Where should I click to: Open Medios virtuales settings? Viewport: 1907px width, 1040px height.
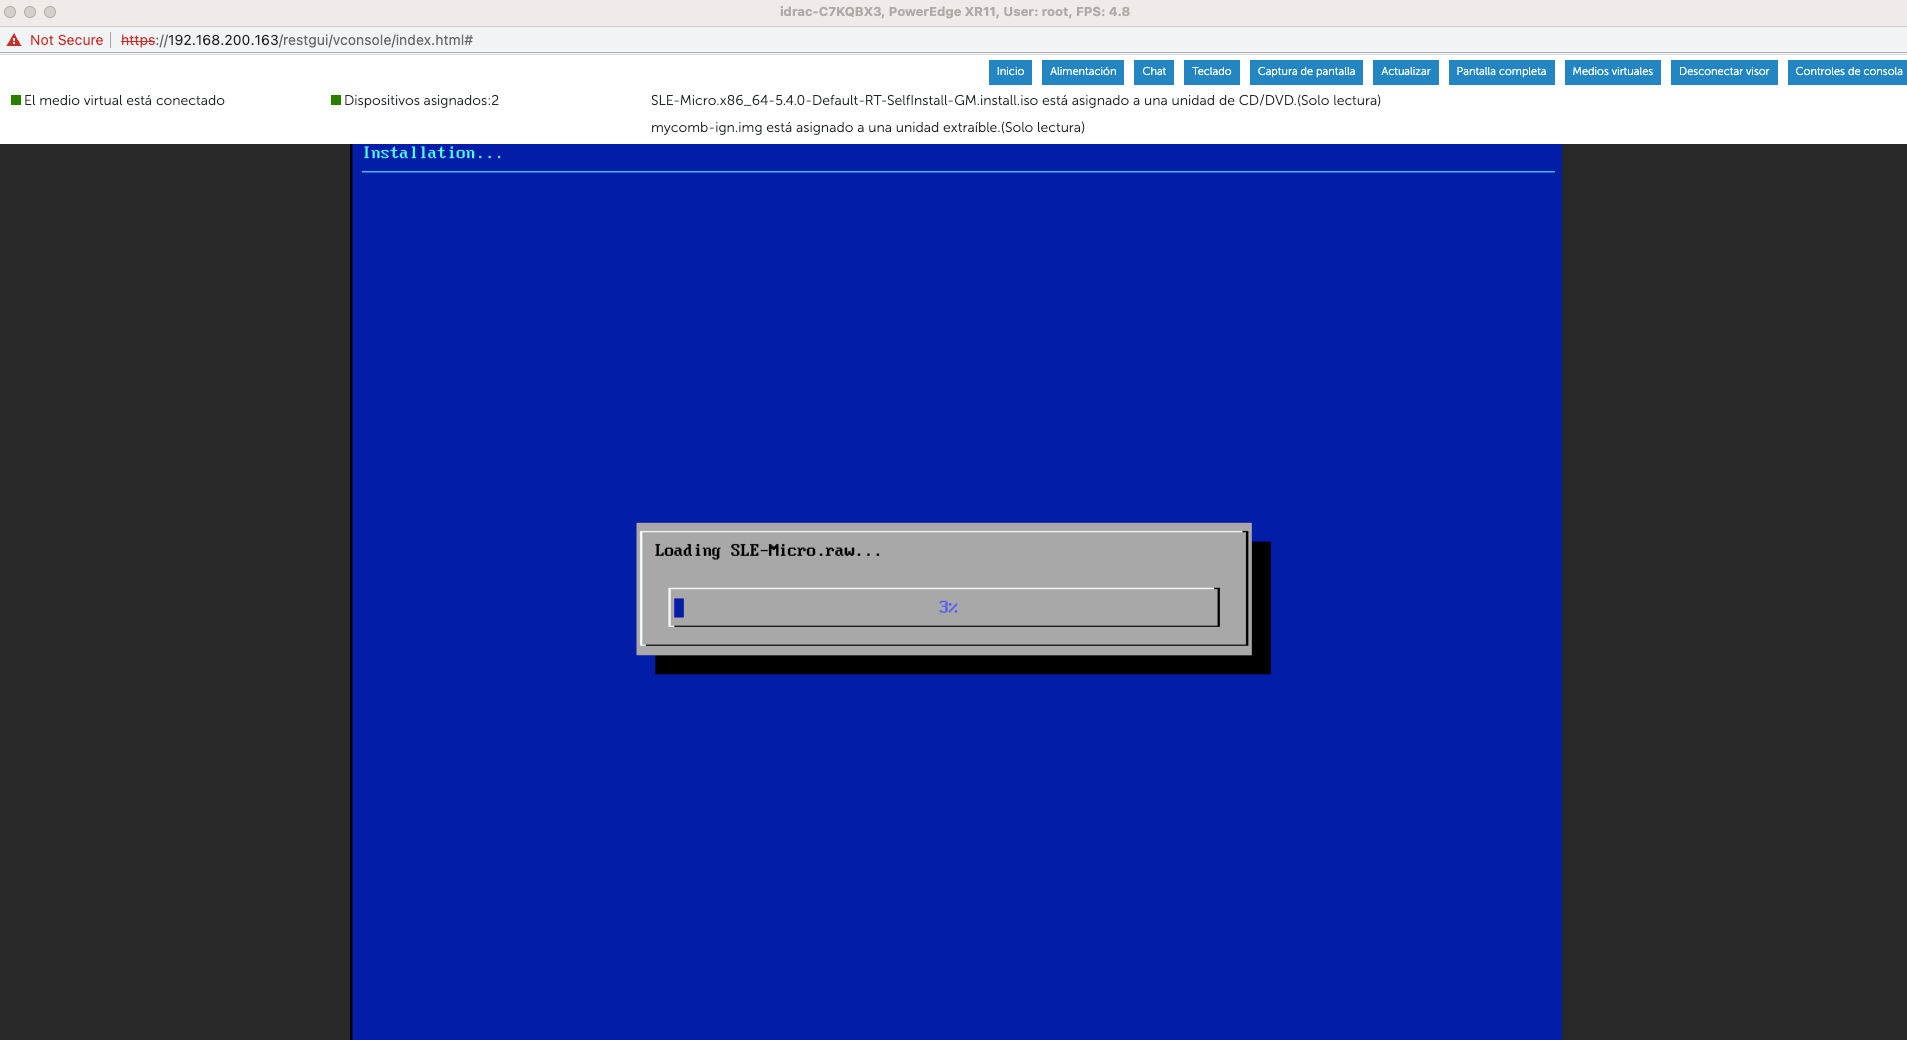click(x=1613, y=72)
